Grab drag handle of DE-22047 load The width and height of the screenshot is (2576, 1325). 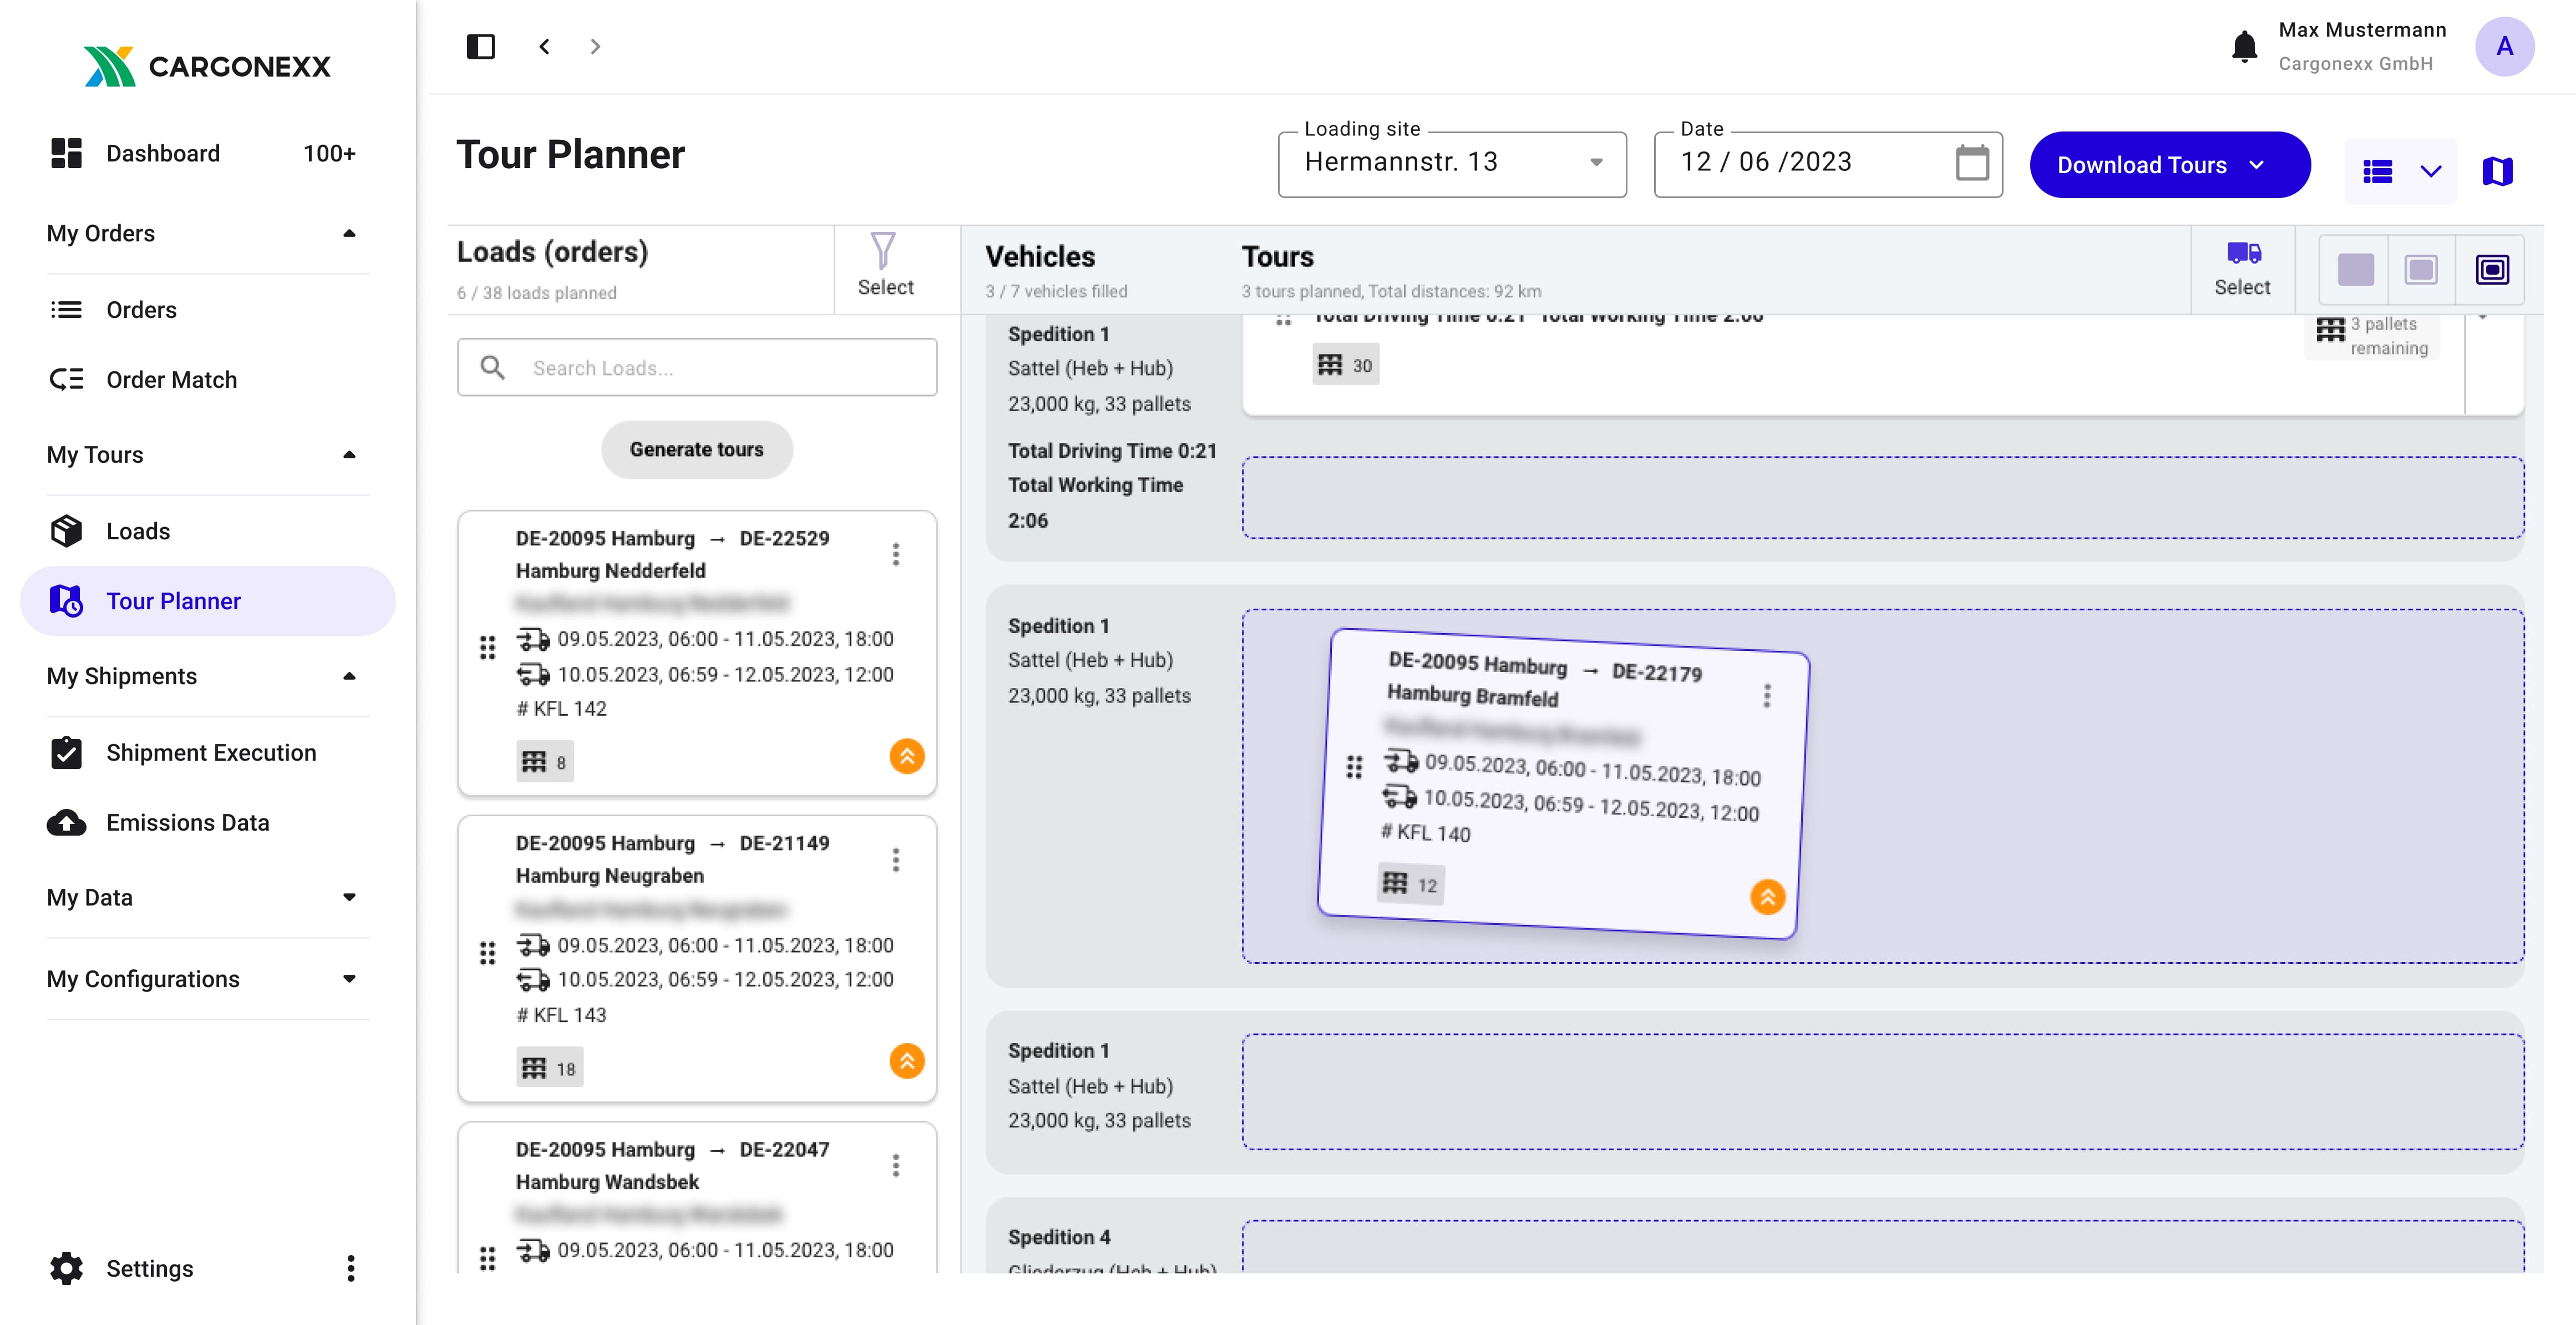point(487,1258)
